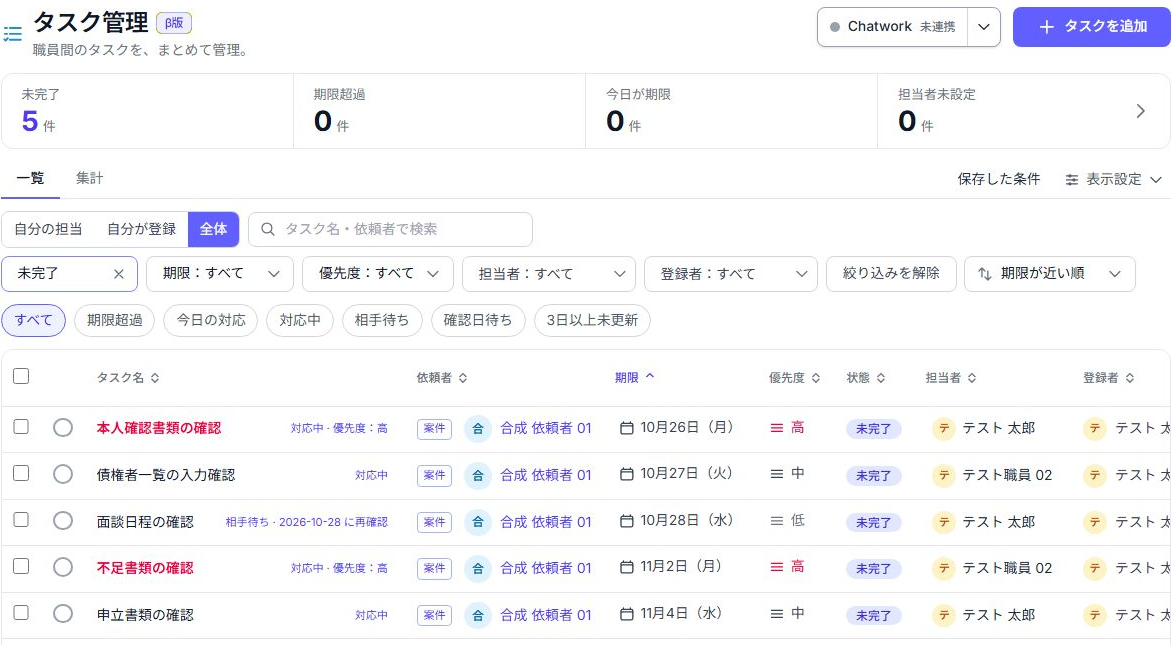1172x645 pixels.
Task: Open the 未完了 5件 summary card
Action: [147, 111]
